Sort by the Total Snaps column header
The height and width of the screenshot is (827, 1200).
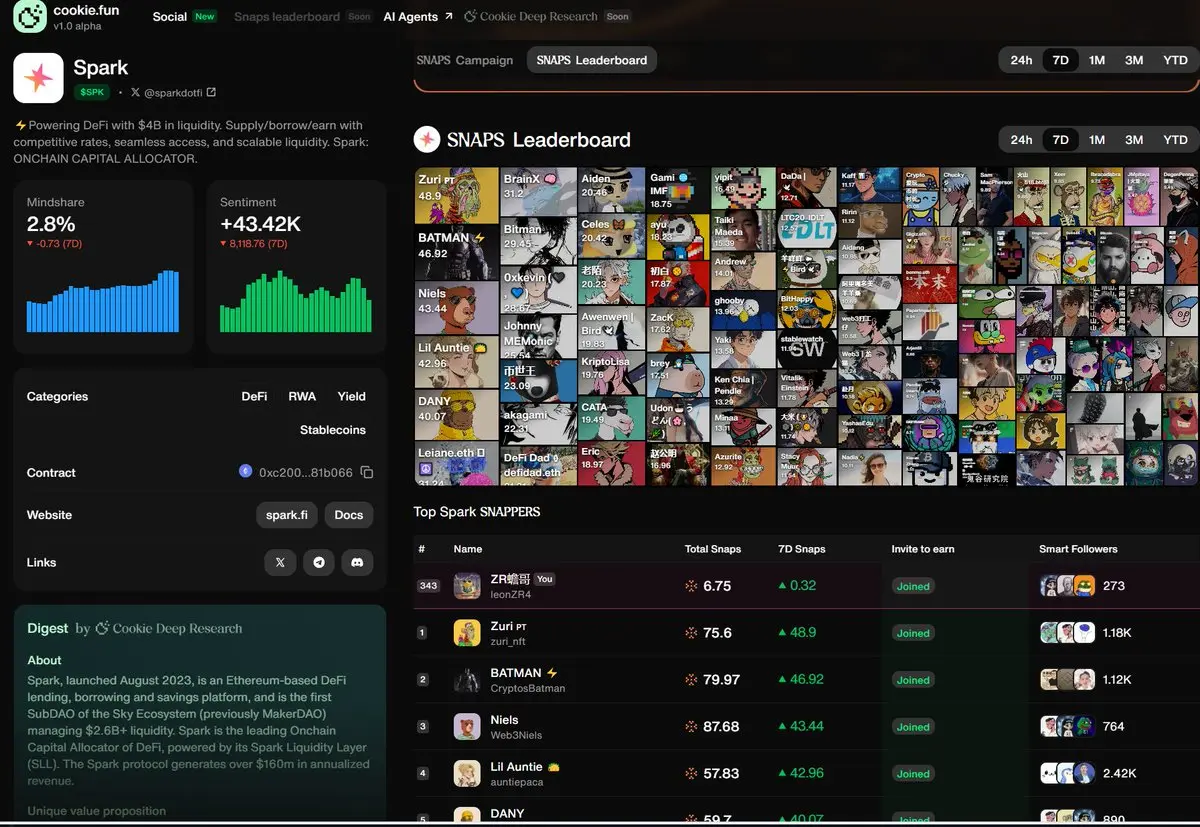click(713, 549)
